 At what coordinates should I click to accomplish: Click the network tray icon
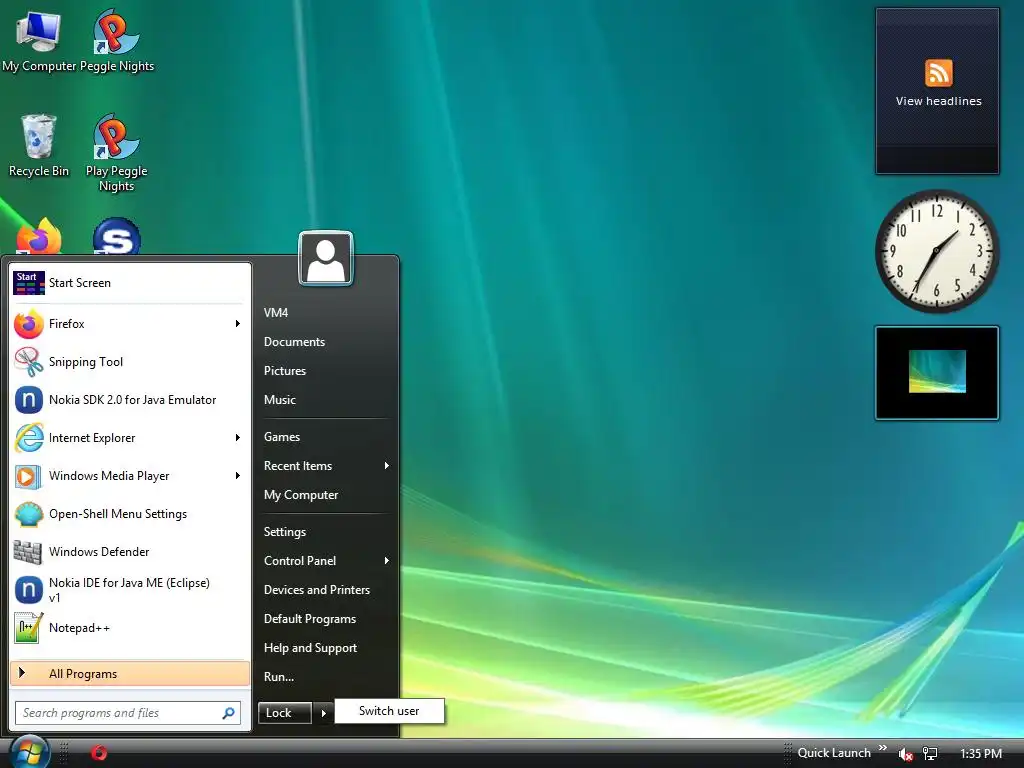[x=930, y=754]
